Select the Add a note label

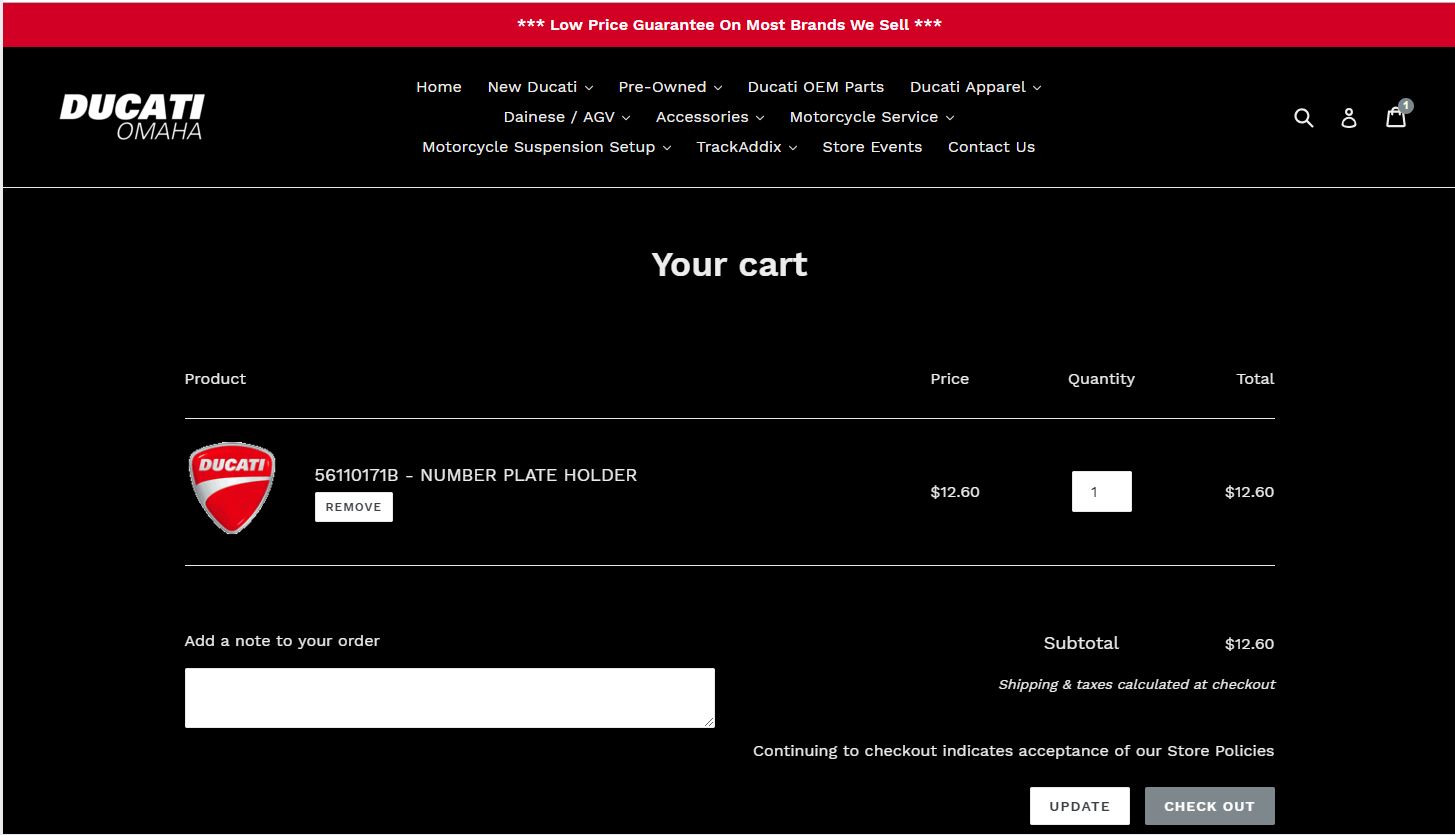pos(282,641)
